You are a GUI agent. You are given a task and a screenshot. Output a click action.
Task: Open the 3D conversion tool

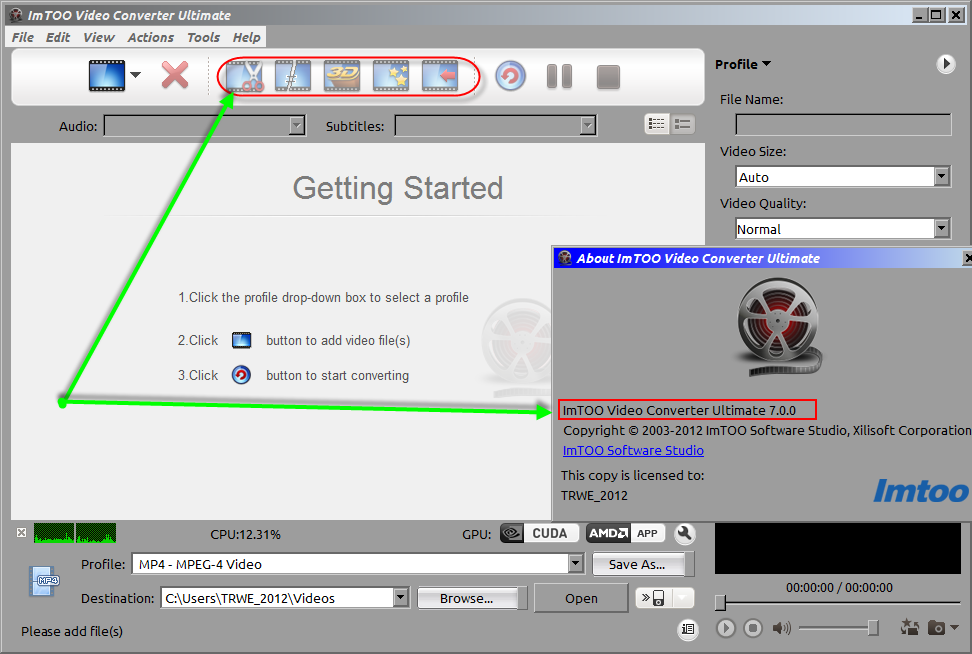[342, 76]
